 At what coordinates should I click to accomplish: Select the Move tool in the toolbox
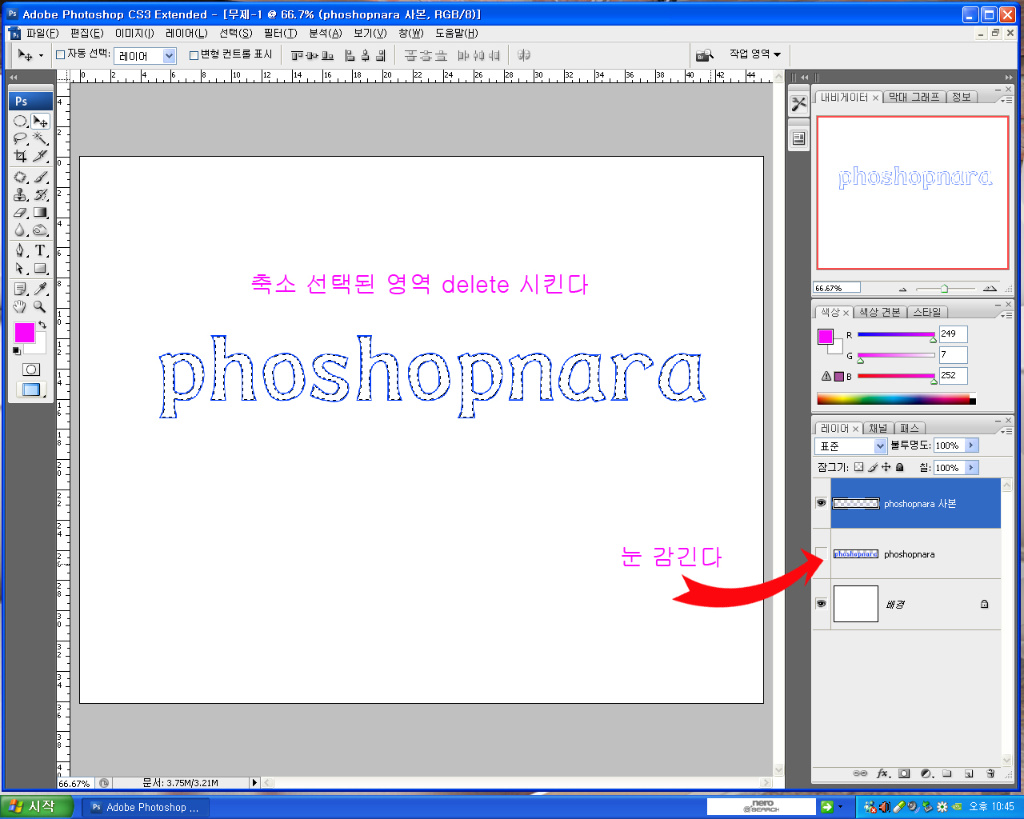click(x=40, y=121)
